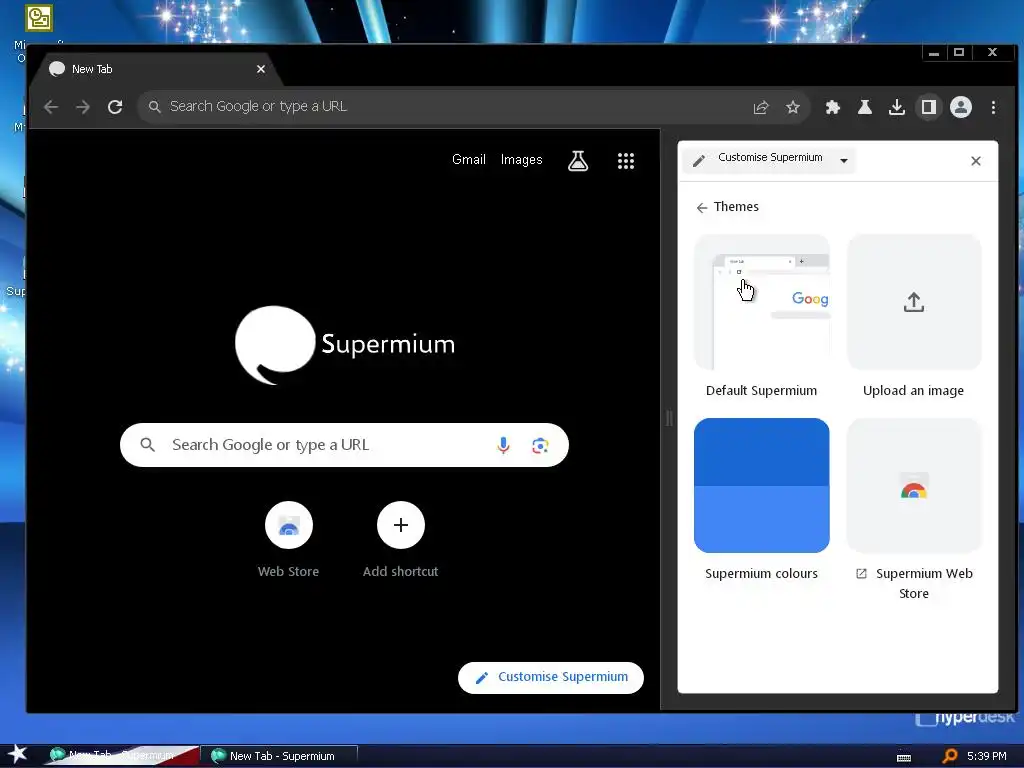Viewport: 1024px width, 768px height.
Task: Start voice search with the microphone icon
Action: coord(503,445)
